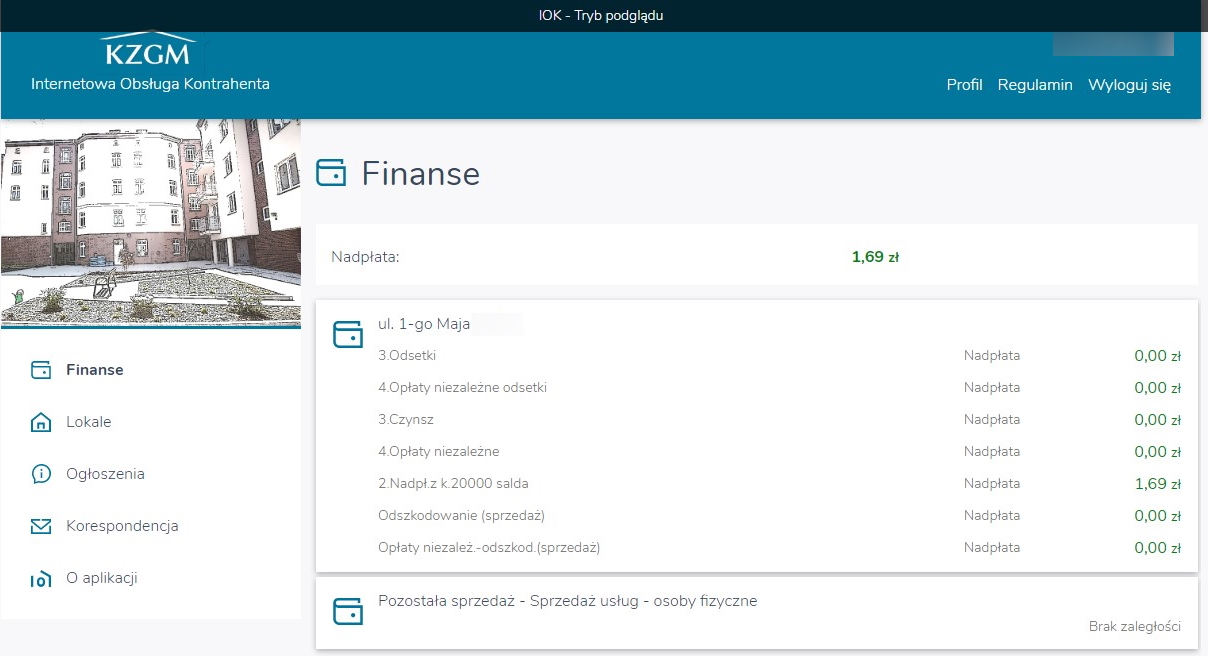Open the ul. 1-go Maja account card title
1208x656 pixels.
coord(424,324)
